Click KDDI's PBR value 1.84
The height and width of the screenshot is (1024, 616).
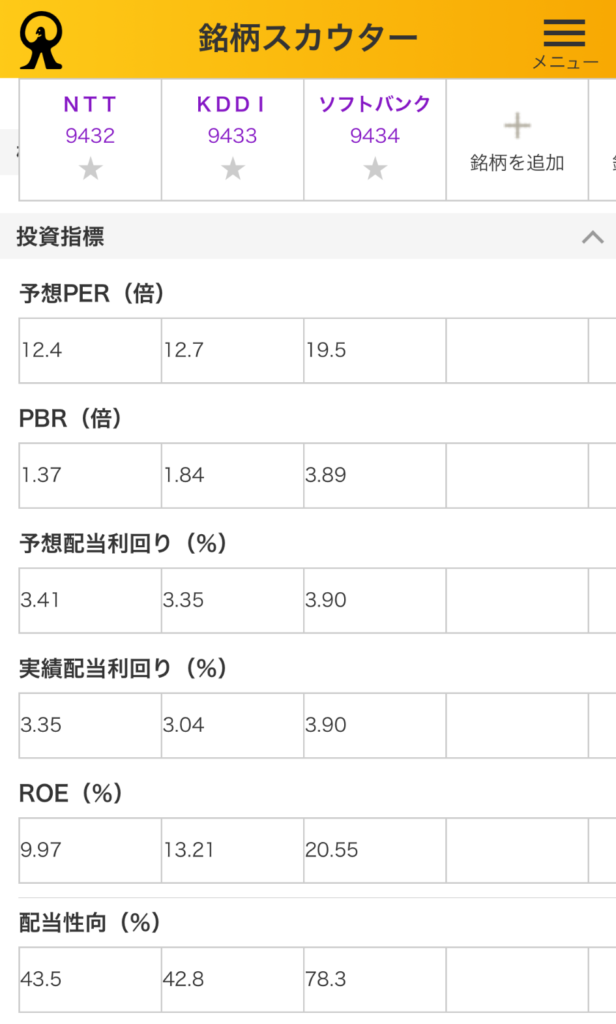[184, 475]
